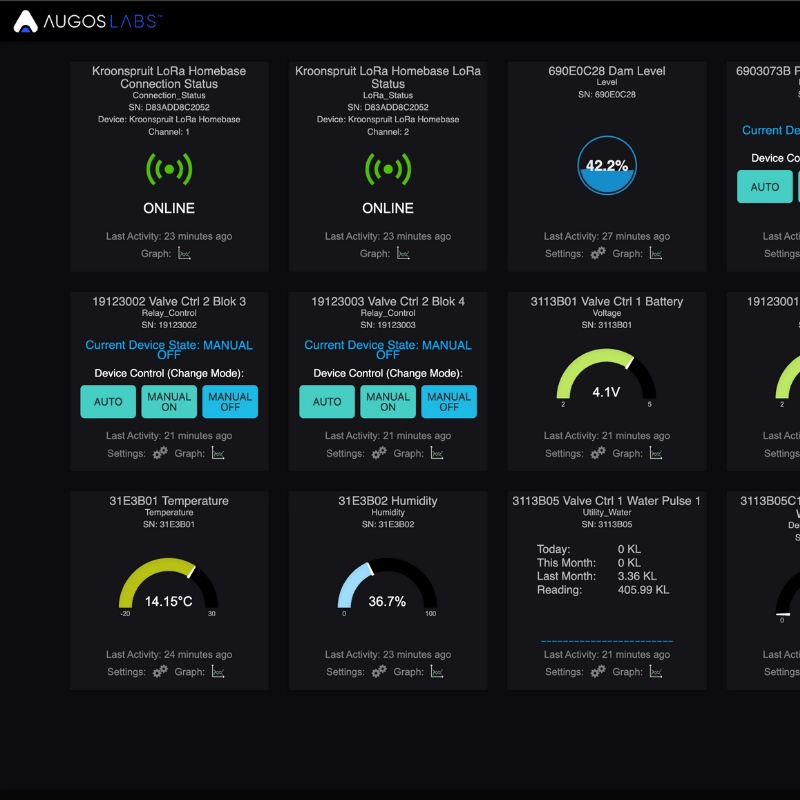Open graph icon for Valve Ctrl 1 Water Pulse 1

click(x=656, y=672)
